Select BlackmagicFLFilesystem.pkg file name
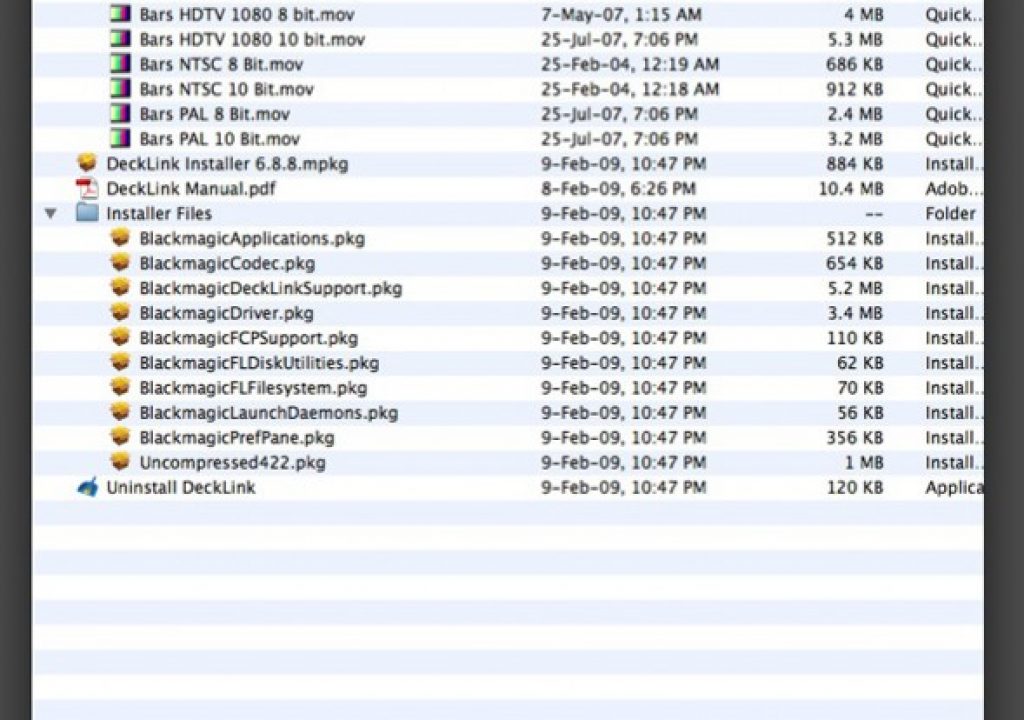The width and height of the screenshot is (1024, 720). click(253, 388)
